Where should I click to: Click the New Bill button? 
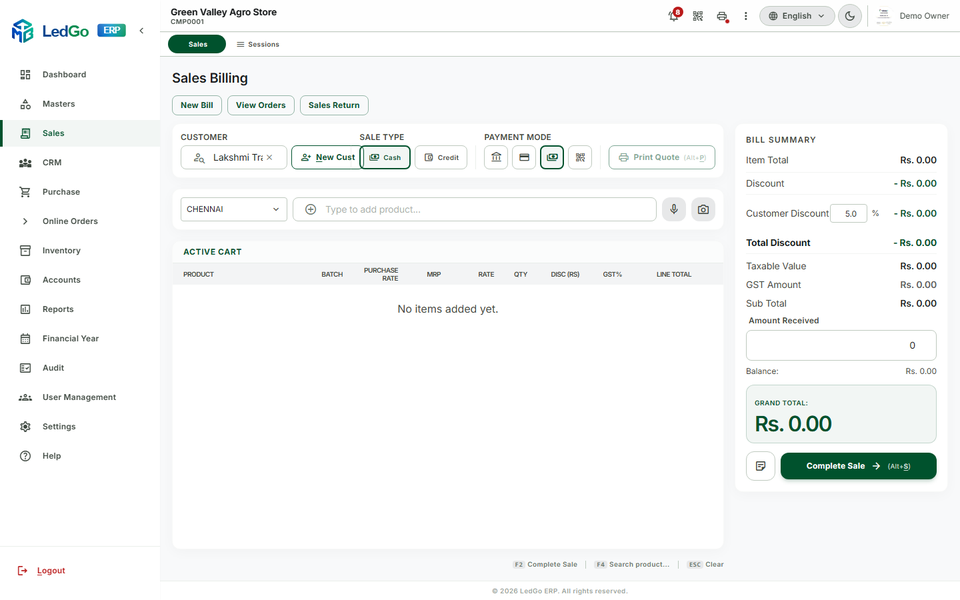tap(197, 105)
